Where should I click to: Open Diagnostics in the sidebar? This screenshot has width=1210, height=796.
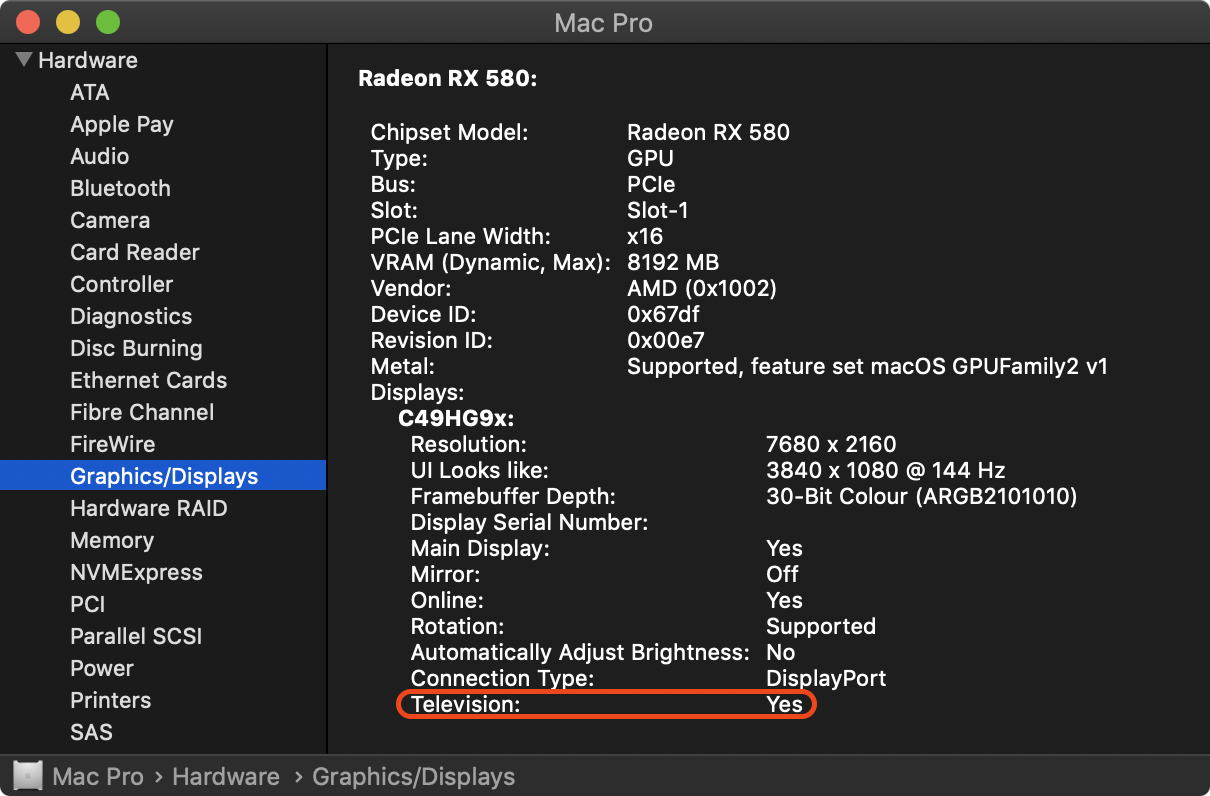click(131, 316)
